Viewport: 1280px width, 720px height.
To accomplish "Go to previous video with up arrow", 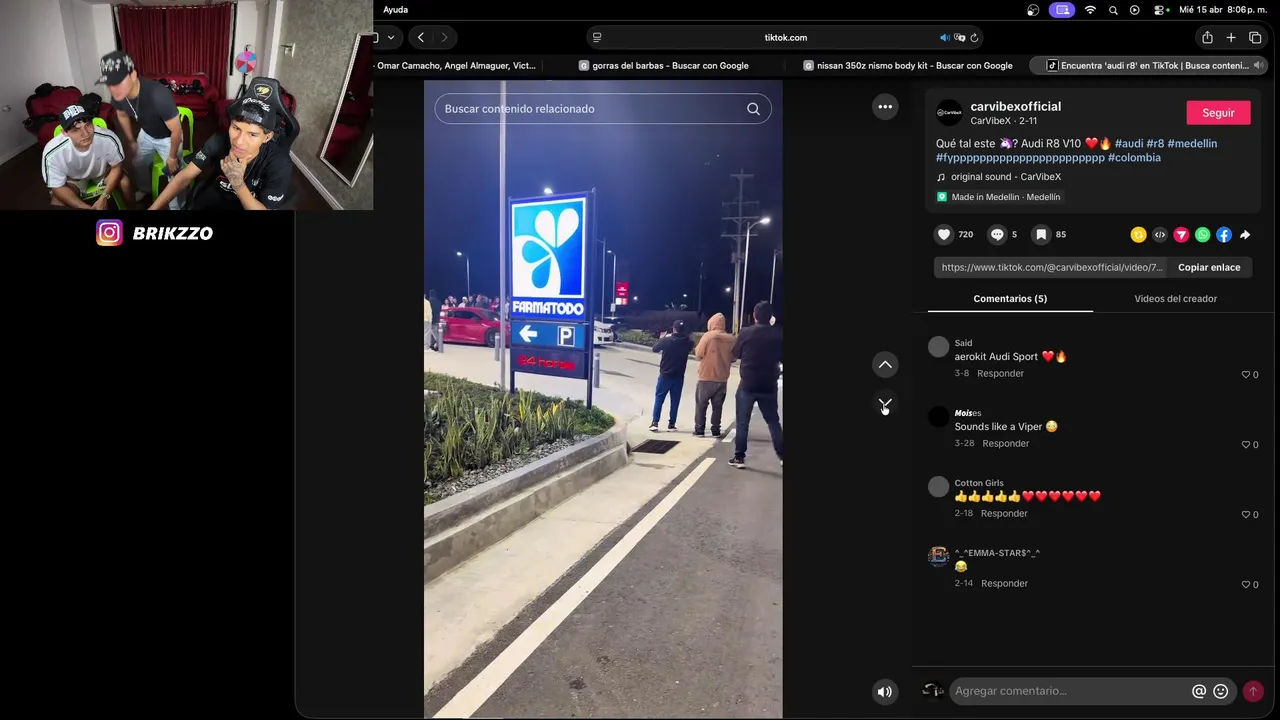I will tap(885, 365).
